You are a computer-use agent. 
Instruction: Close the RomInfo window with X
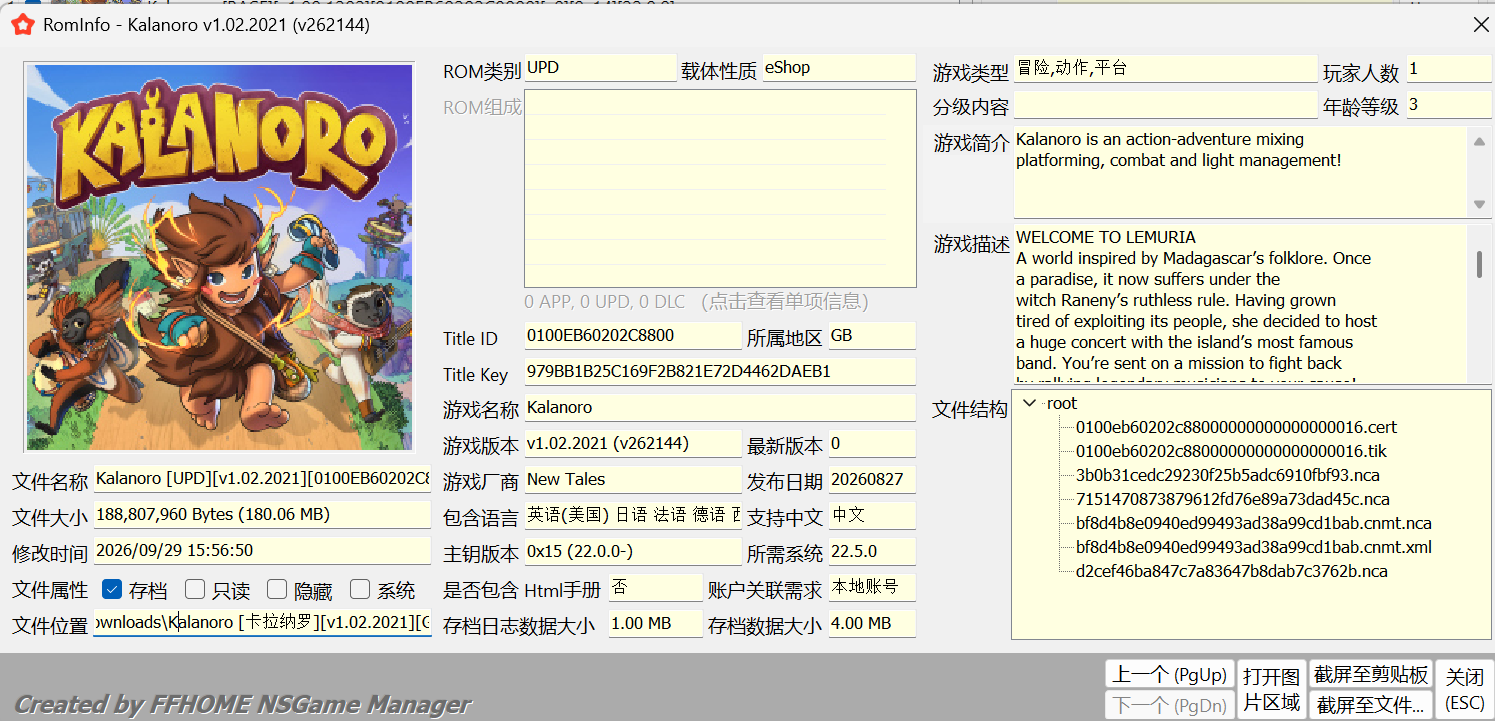[1481, 24]
